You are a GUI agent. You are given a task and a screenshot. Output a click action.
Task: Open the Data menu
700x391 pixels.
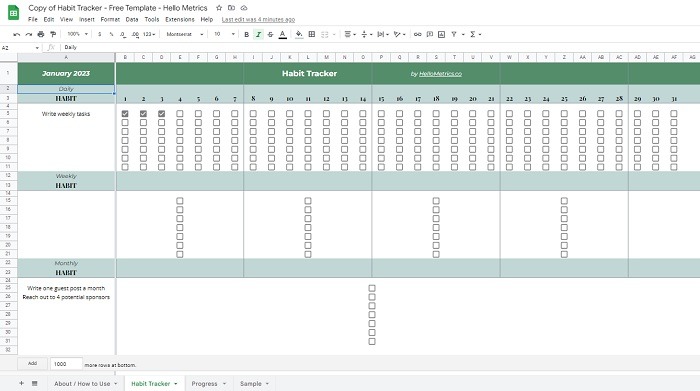(x=132, y=20)
